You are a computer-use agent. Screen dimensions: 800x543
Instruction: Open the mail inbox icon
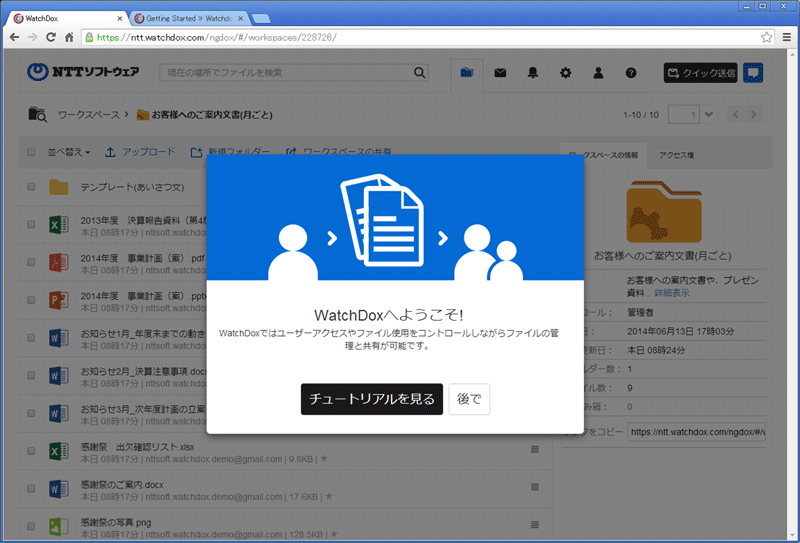[x=500, y=73]
